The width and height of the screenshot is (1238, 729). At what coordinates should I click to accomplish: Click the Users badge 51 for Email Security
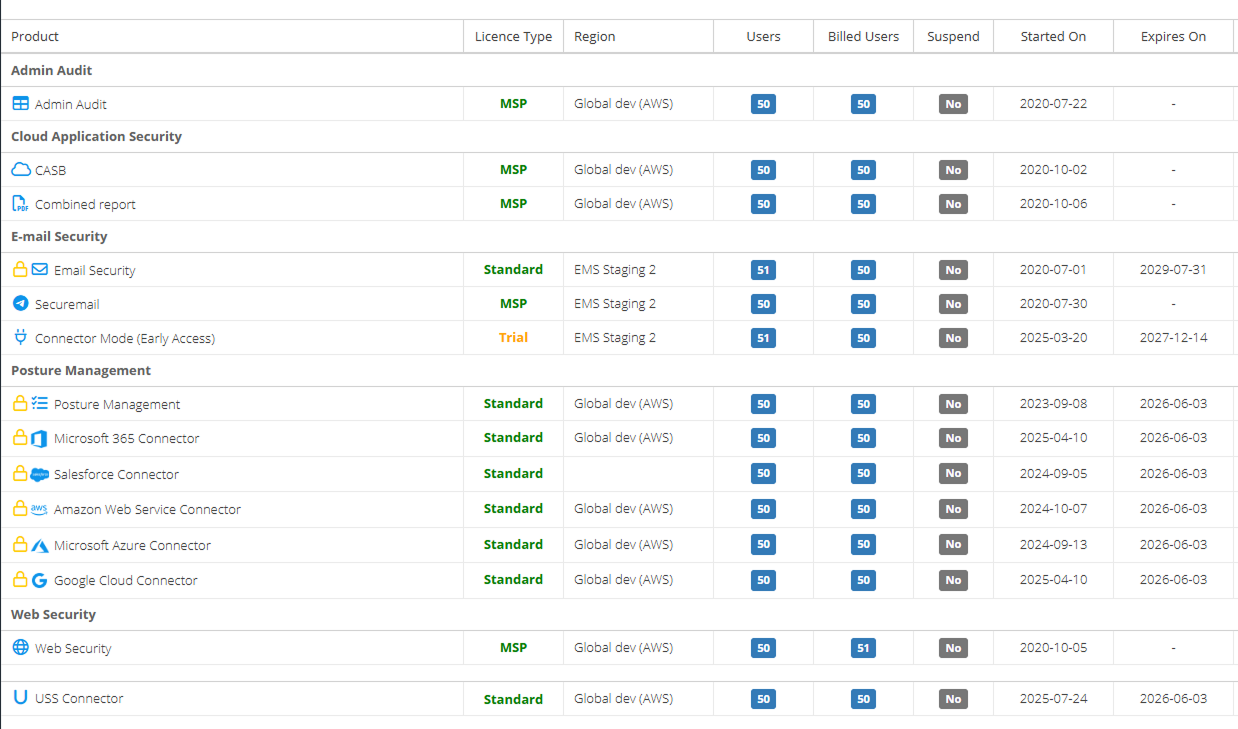pyautogui.click(x=763, y=270)
